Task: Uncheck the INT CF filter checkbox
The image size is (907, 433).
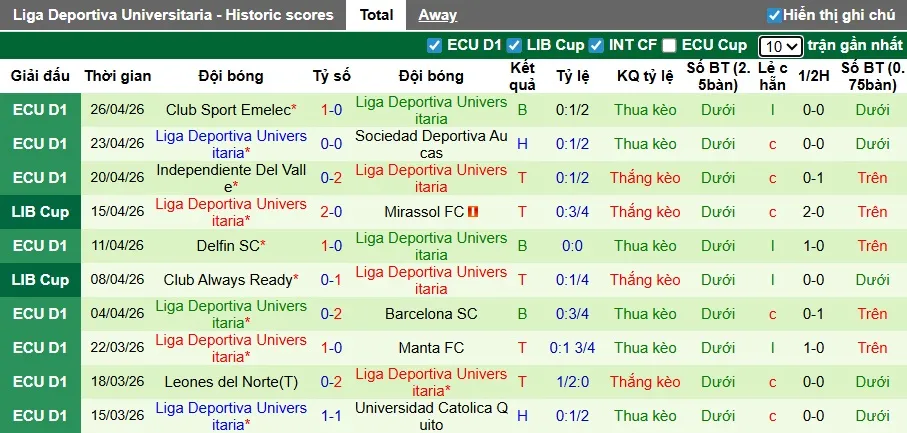Action: [596, 45]
